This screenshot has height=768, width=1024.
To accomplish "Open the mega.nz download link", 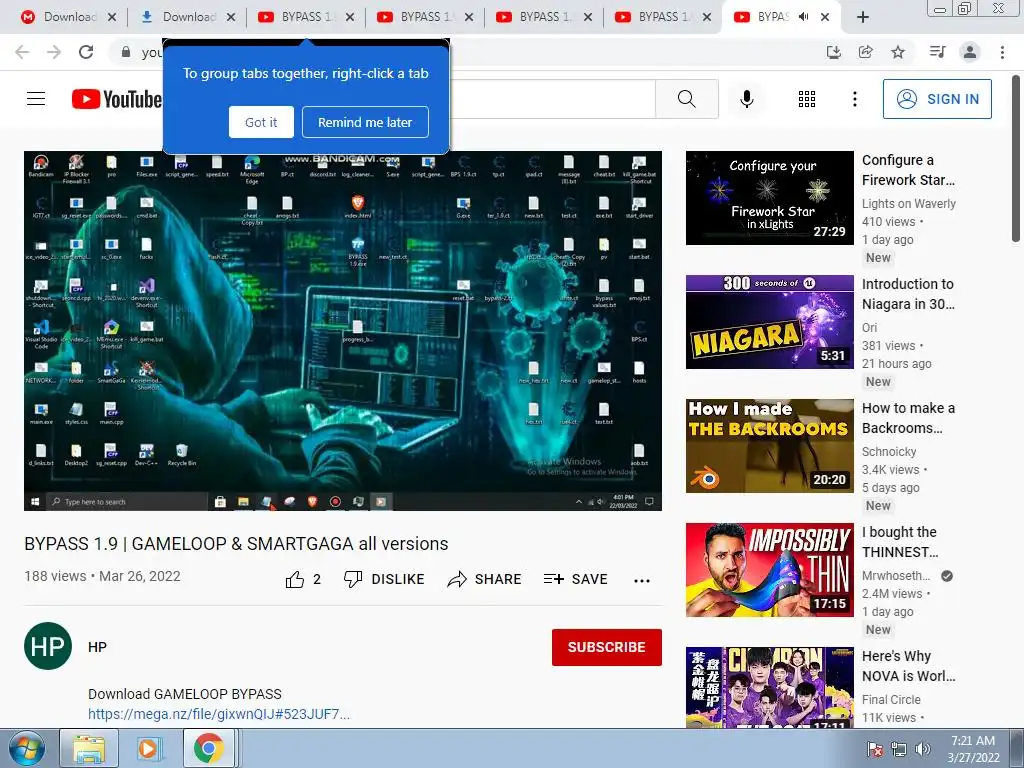I will 219,714.
